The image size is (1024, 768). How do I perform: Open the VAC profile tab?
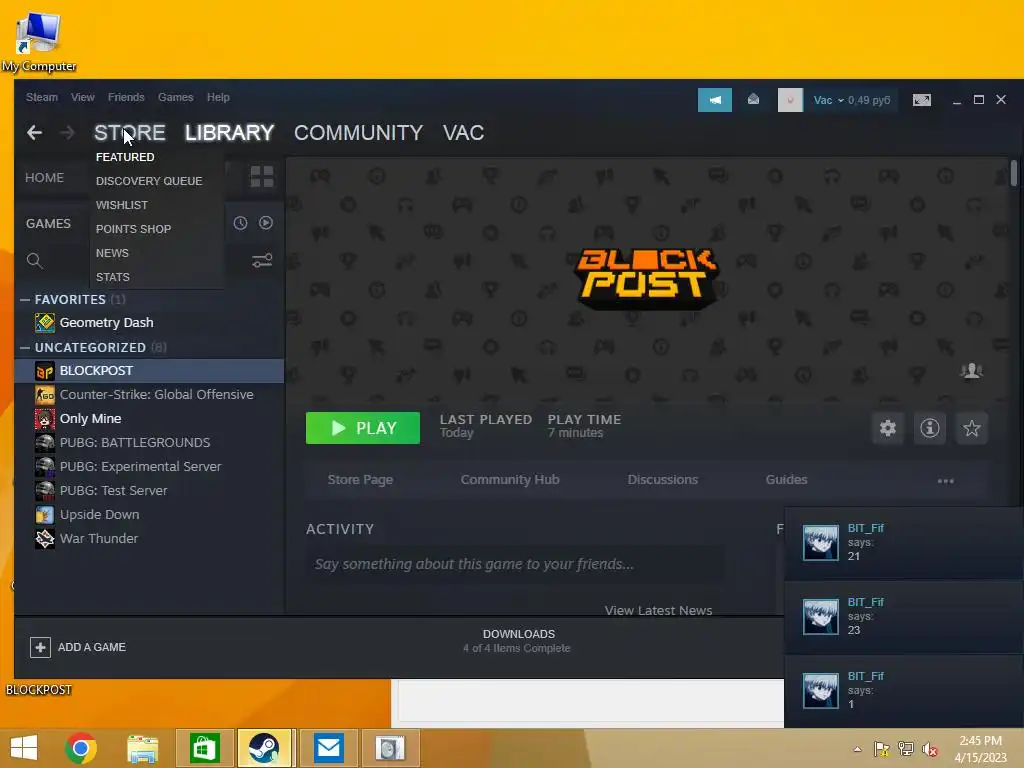coord(463,133)
